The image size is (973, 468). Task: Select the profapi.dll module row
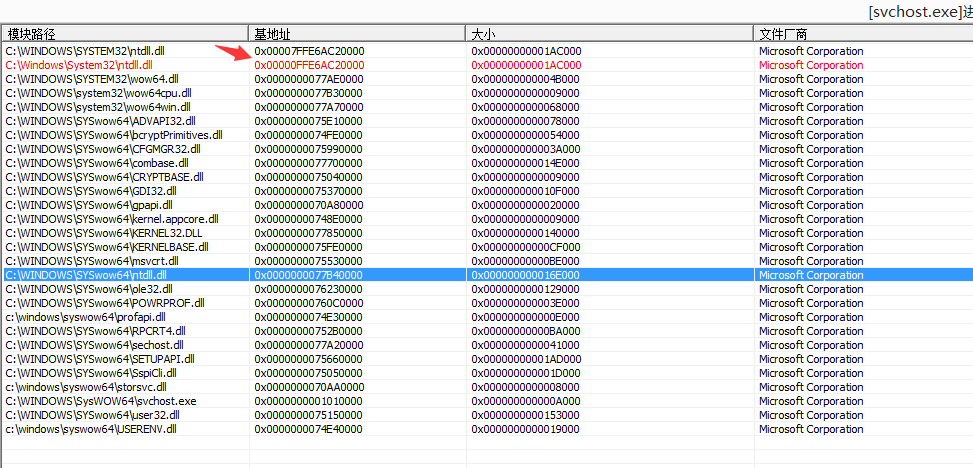tap(488, 317)
